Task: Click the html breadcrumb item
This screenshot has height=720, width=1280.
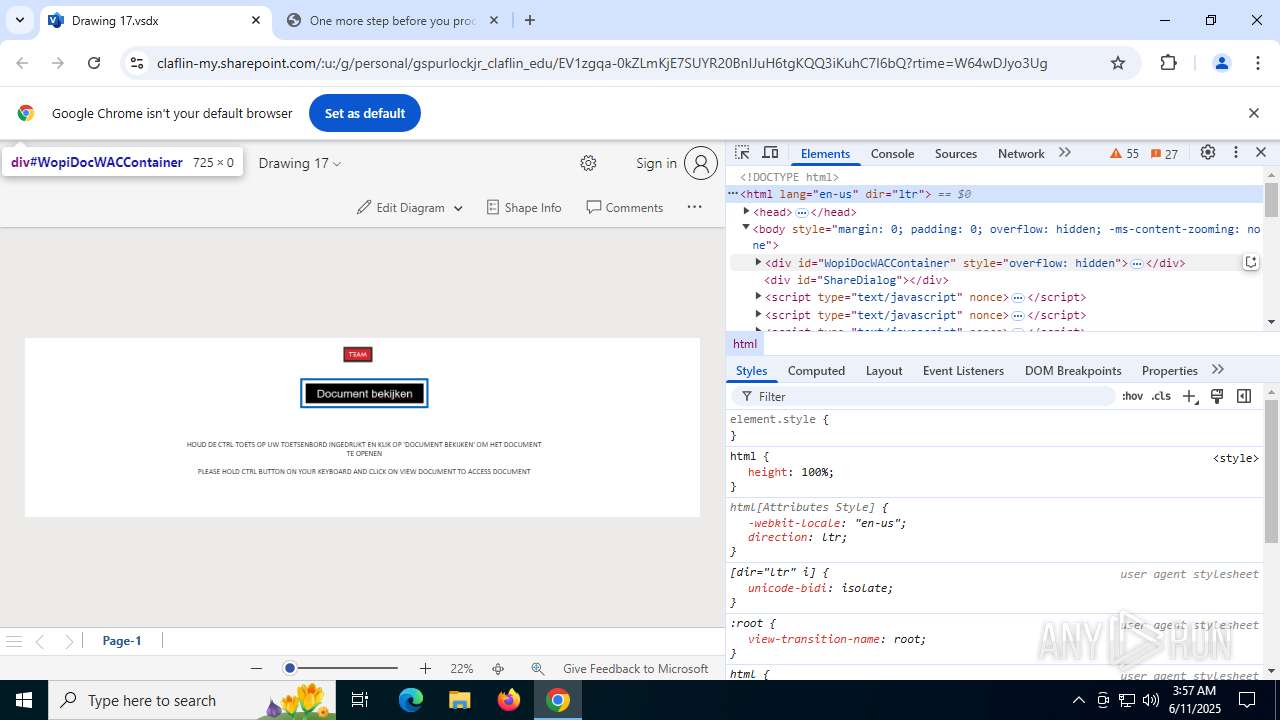Action: coord(745,343)
